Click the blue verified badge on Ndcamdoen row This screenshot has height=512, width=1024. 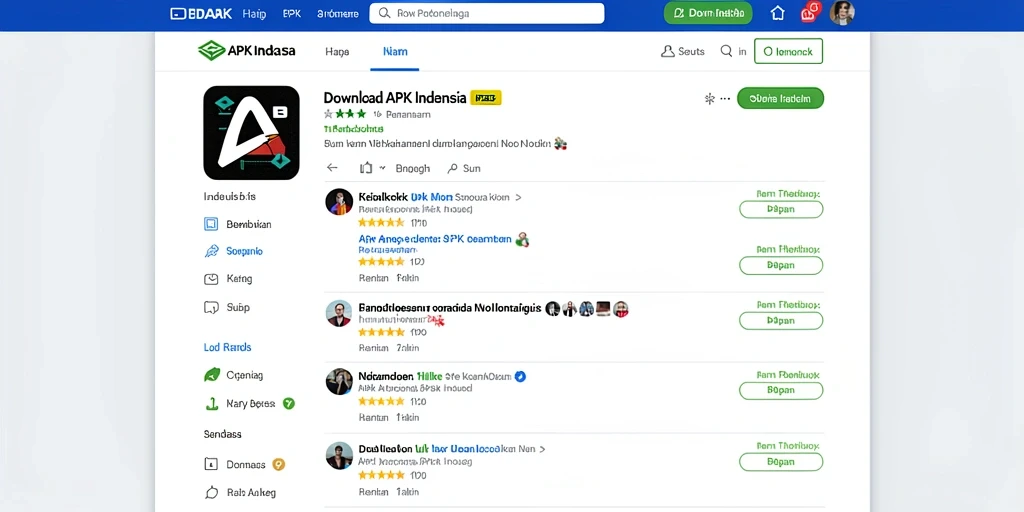coord(520,376)
